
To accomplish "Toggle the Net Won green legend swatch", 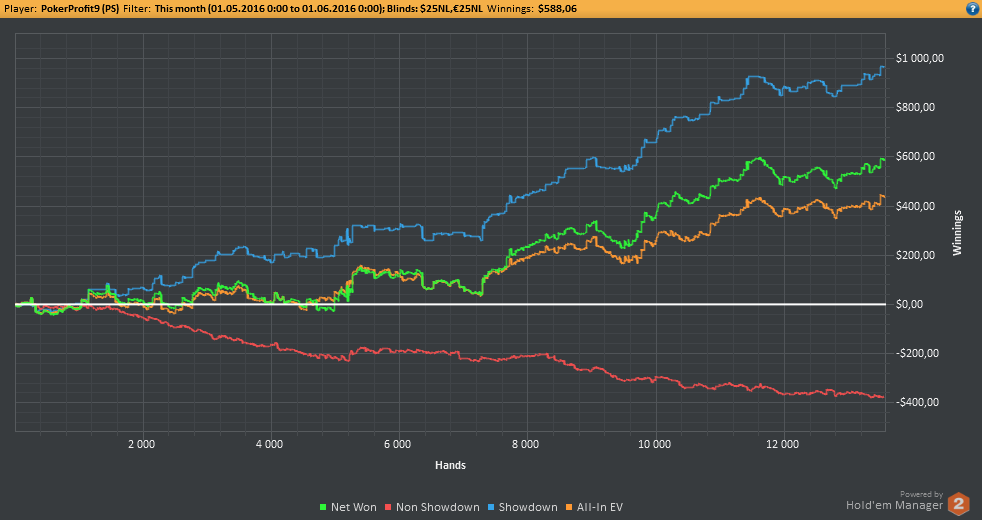I will pyautogui.click(x=323, y=507).
